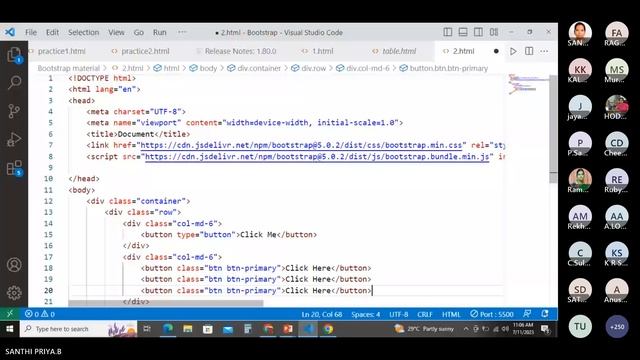Viewport: 640px width, 360px height.
Task: Click Bootstrap material breadcrumb
Action: click(x=69, y=68)
